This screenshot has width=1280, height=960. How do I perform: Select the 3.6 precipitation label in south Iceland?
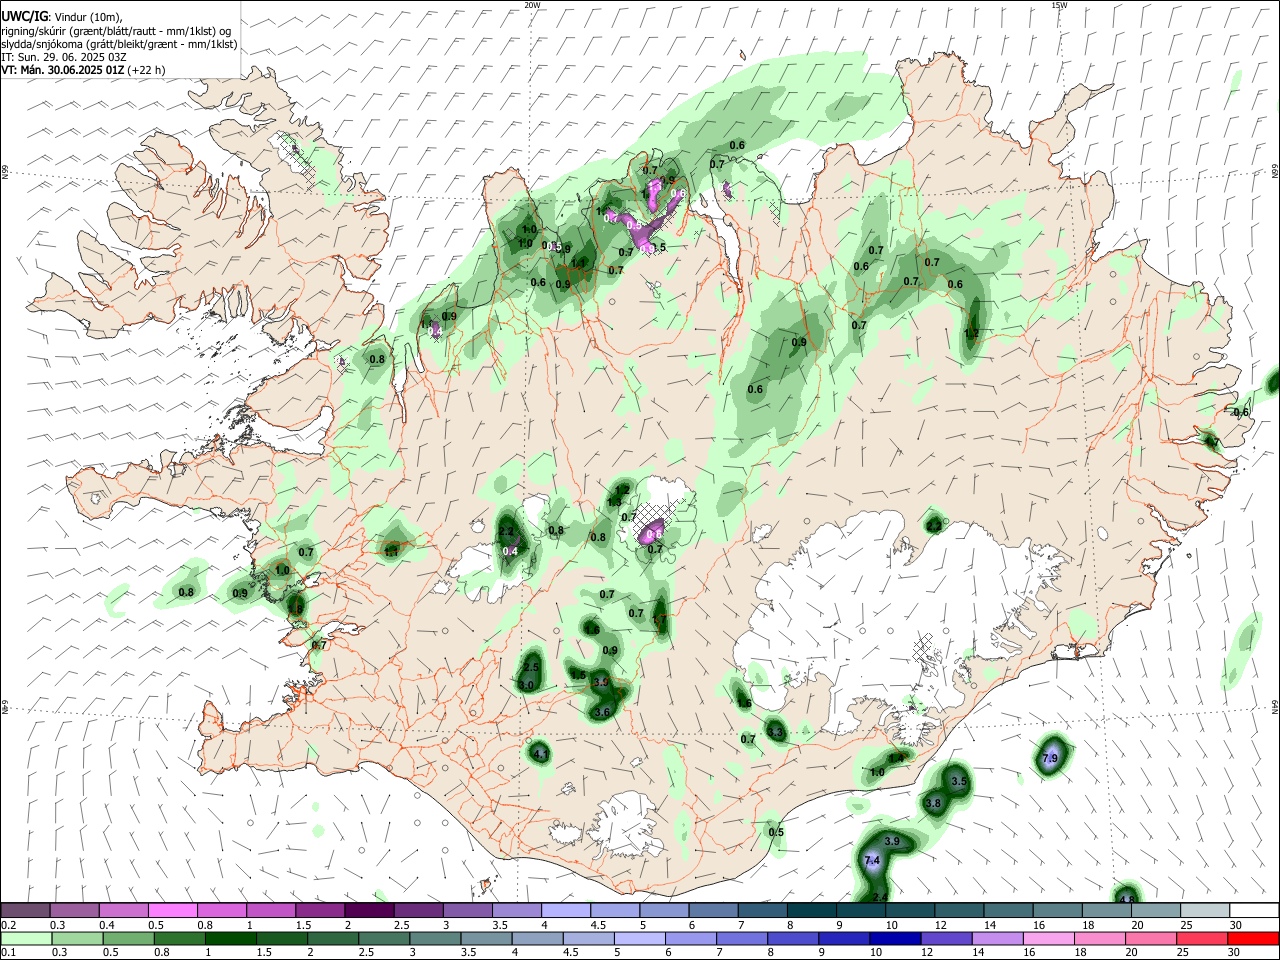(x=602, y=712)
